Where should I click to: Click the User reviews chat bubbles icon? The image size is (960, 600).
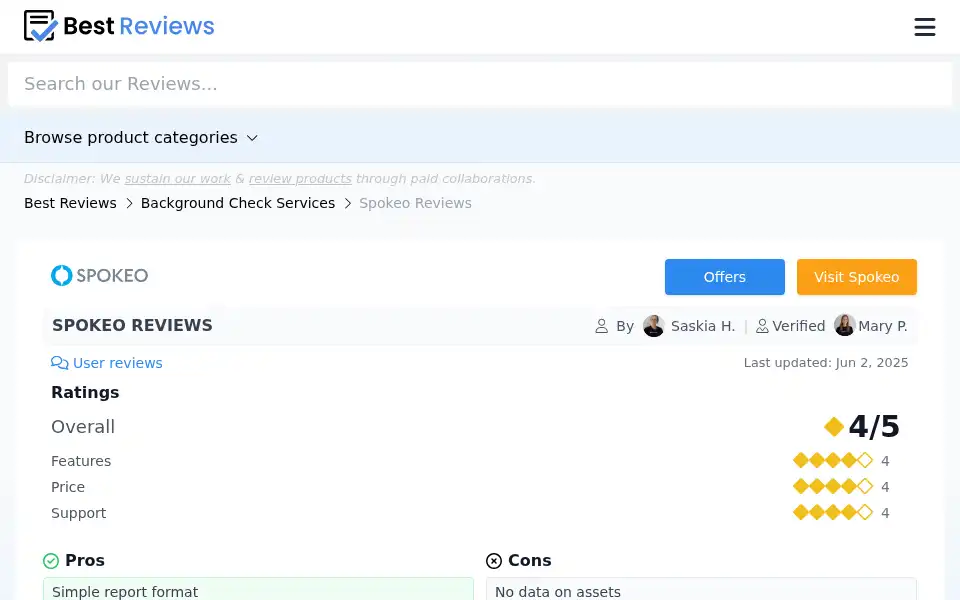(x=59, y=363)
